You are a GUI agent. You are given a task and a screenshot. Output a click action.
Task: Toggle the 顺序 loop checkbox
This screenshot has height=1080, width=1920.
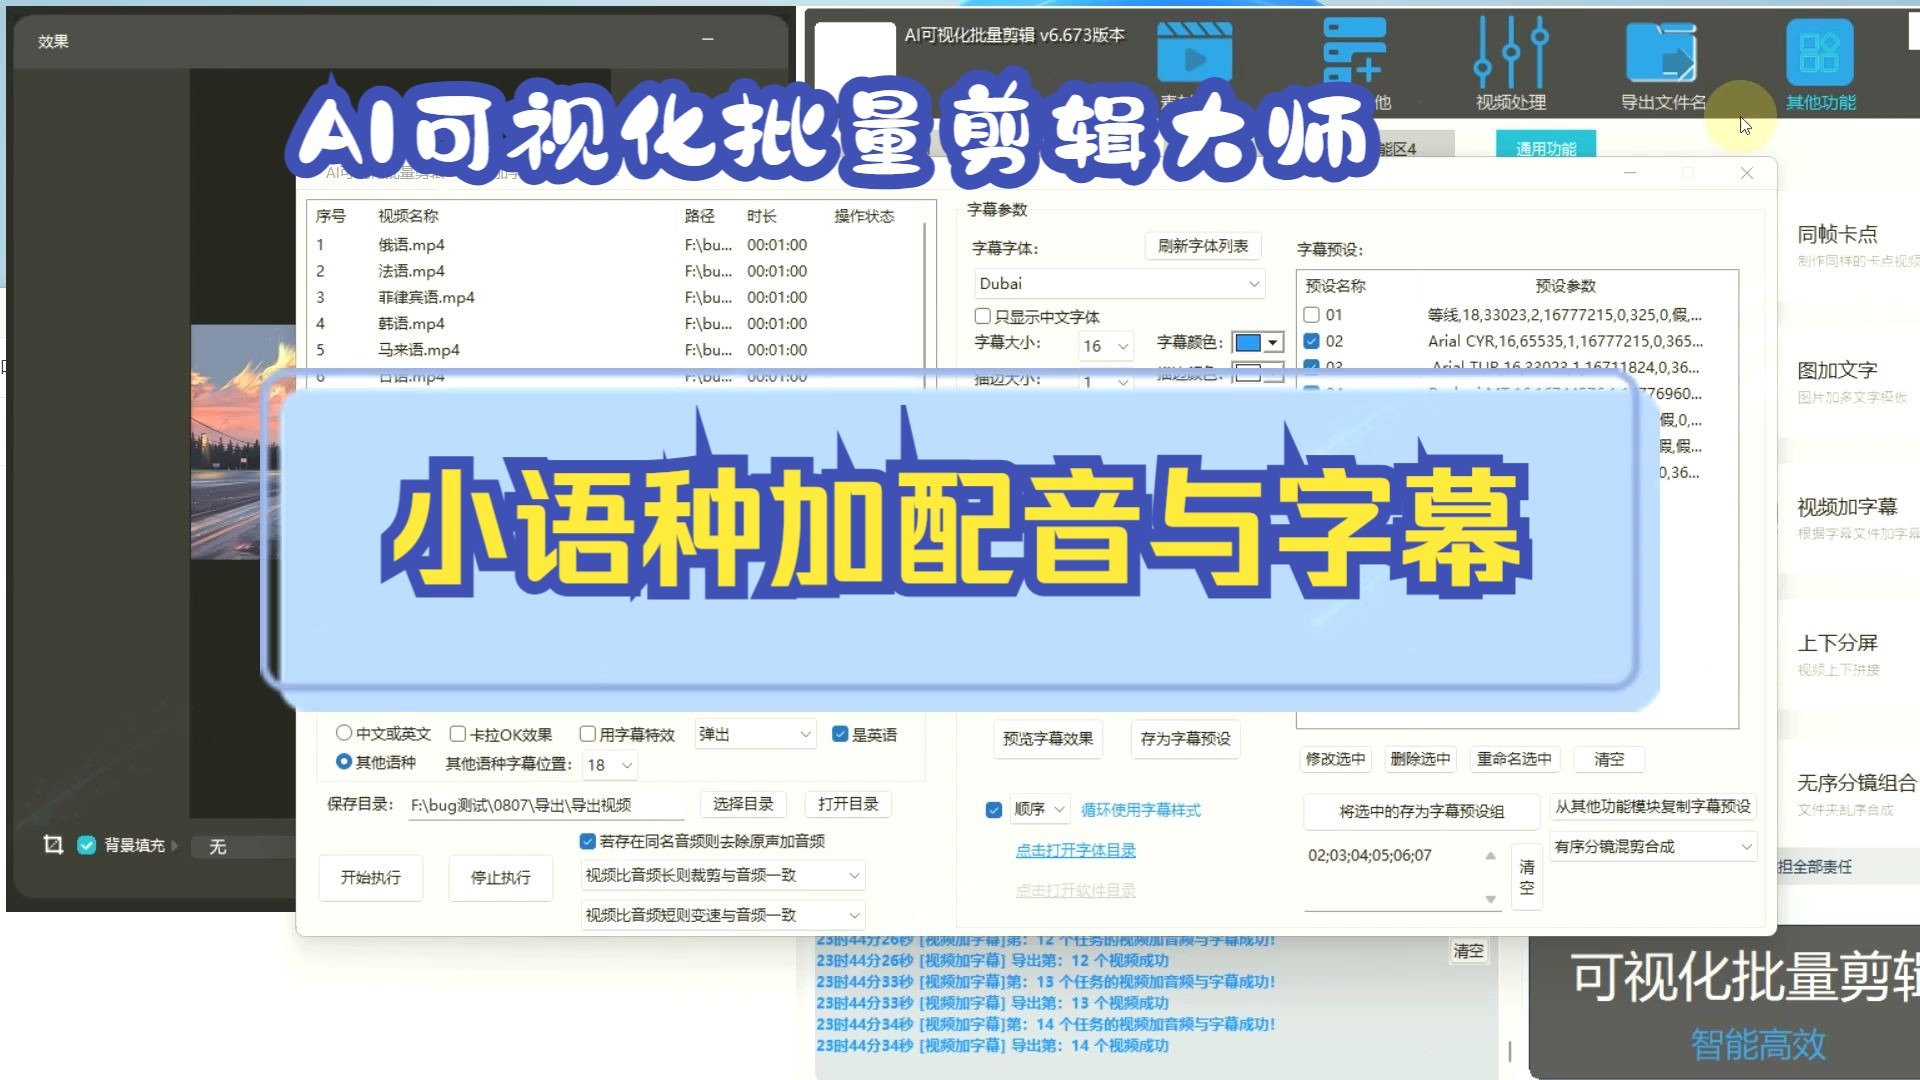993,809
